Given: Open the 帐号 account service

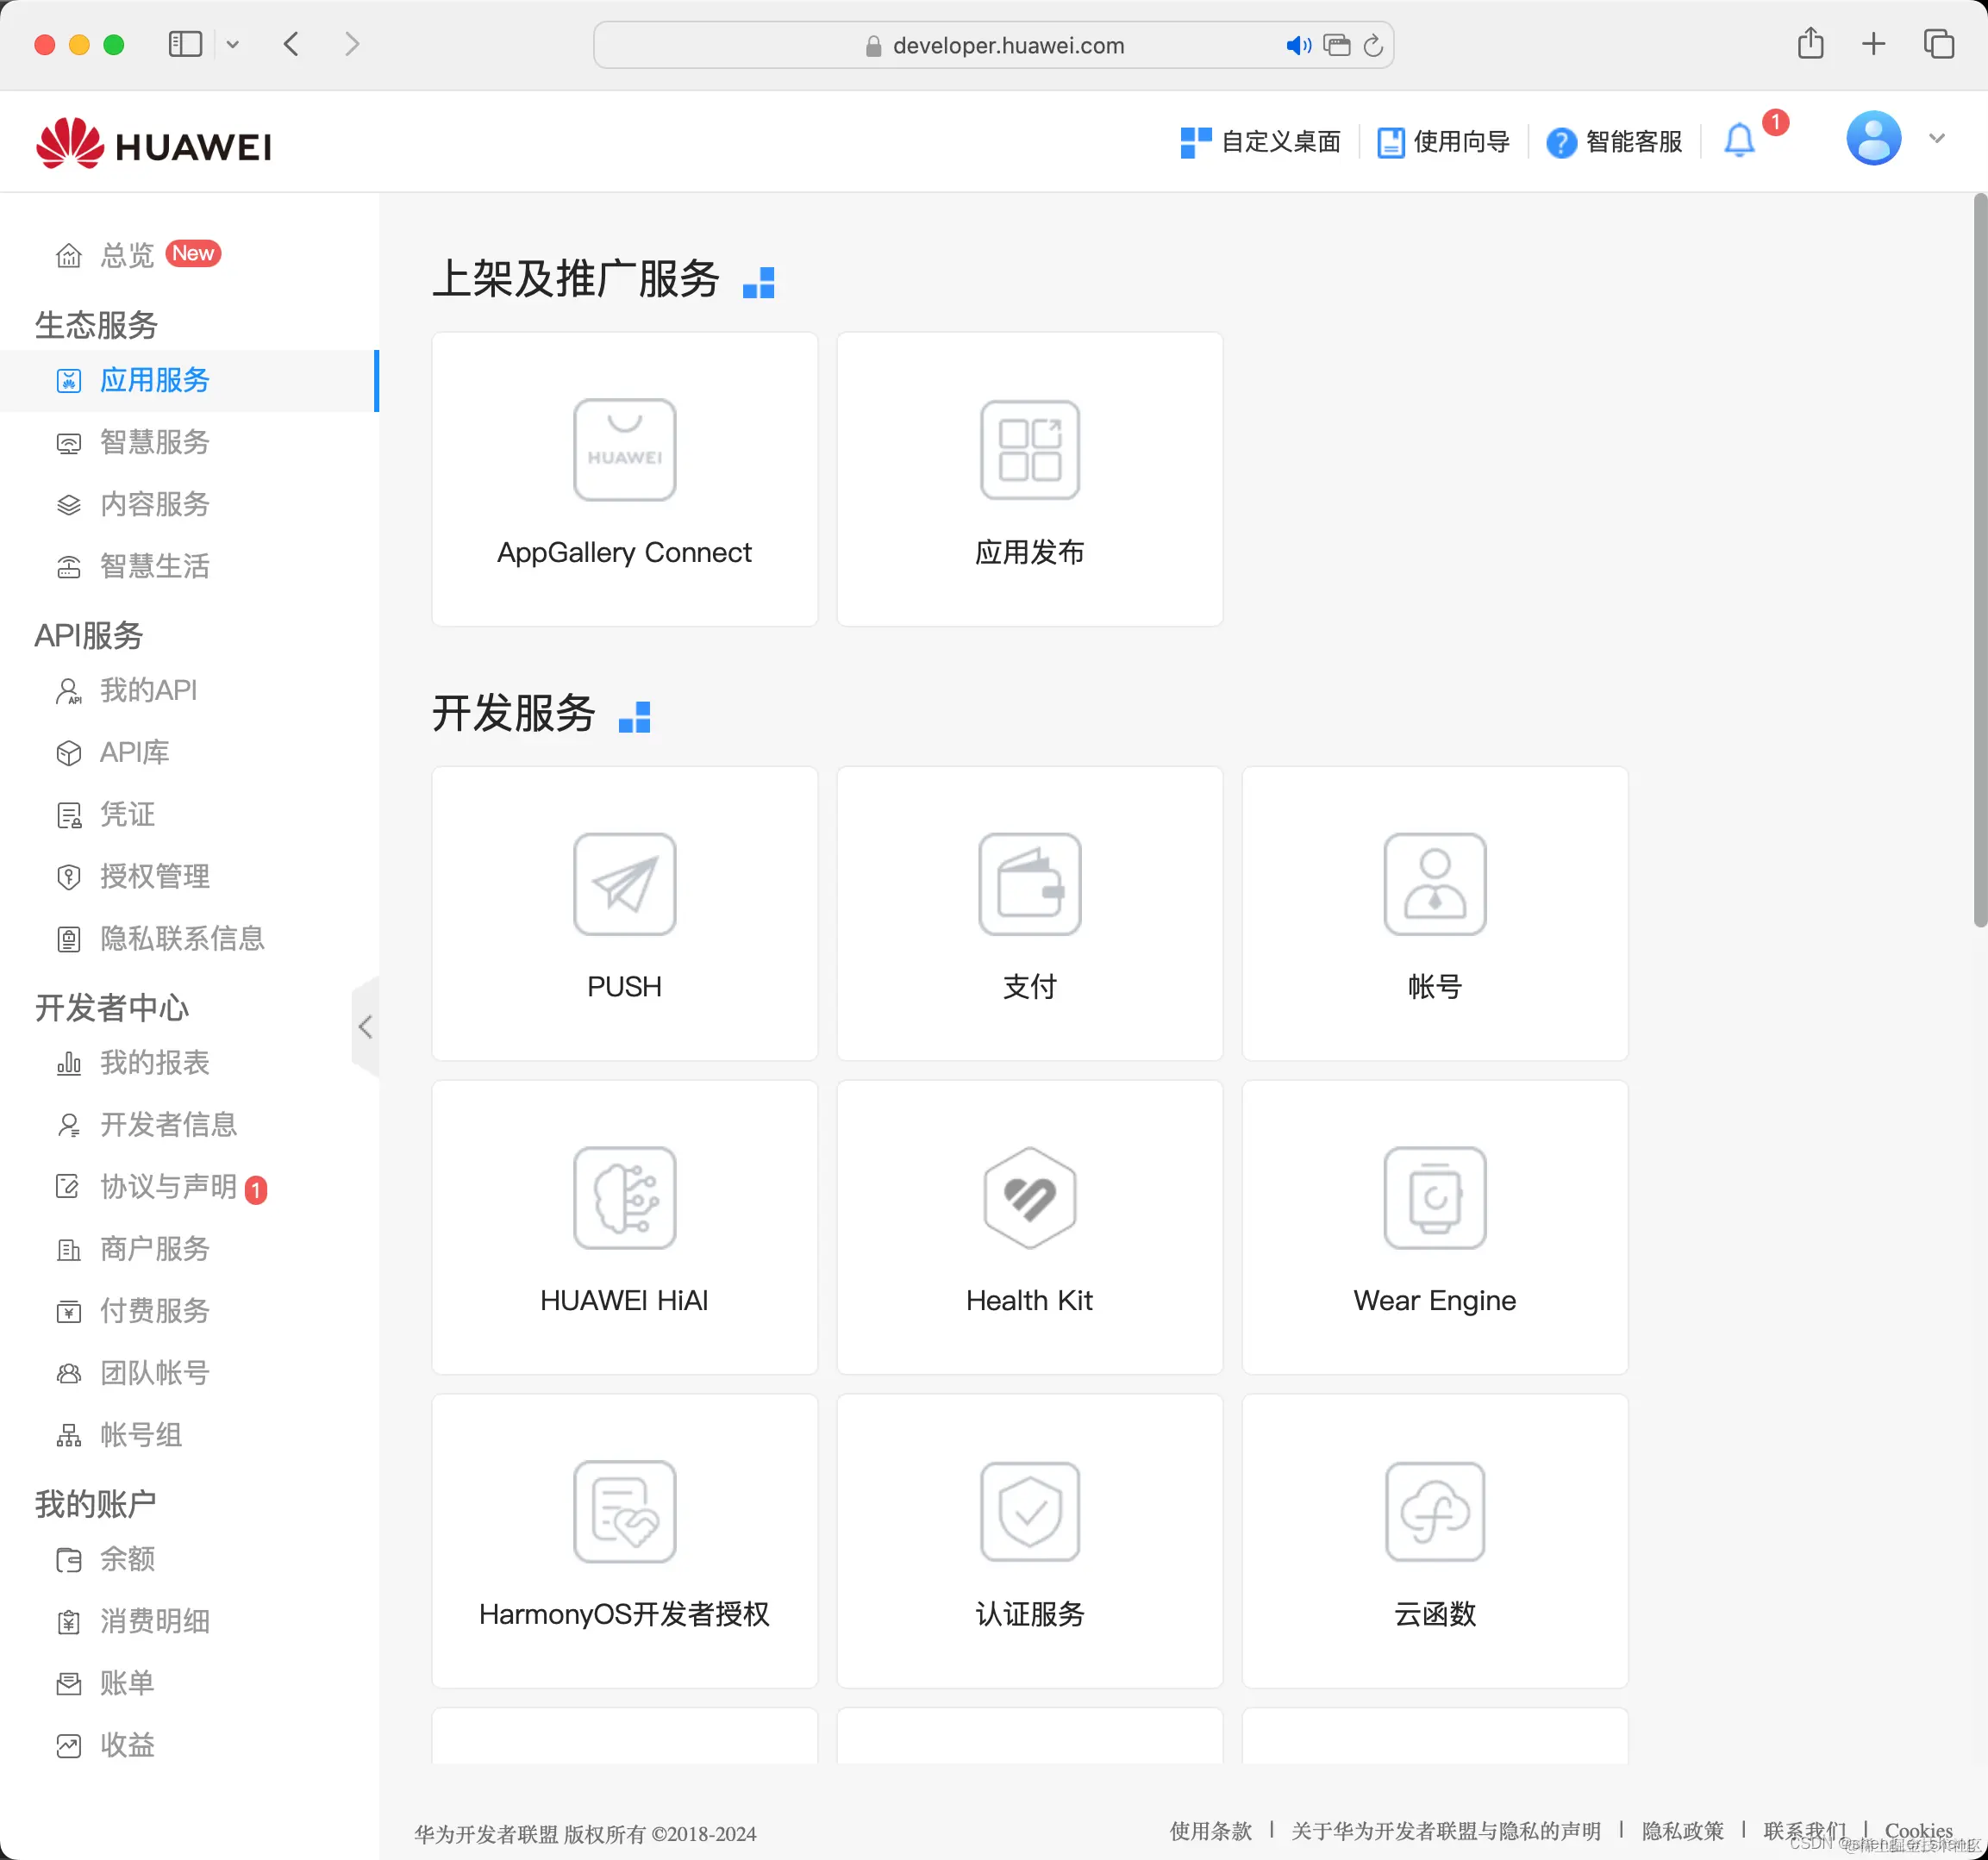Looking at the screenshot, I should click(x=1434, y=913).
